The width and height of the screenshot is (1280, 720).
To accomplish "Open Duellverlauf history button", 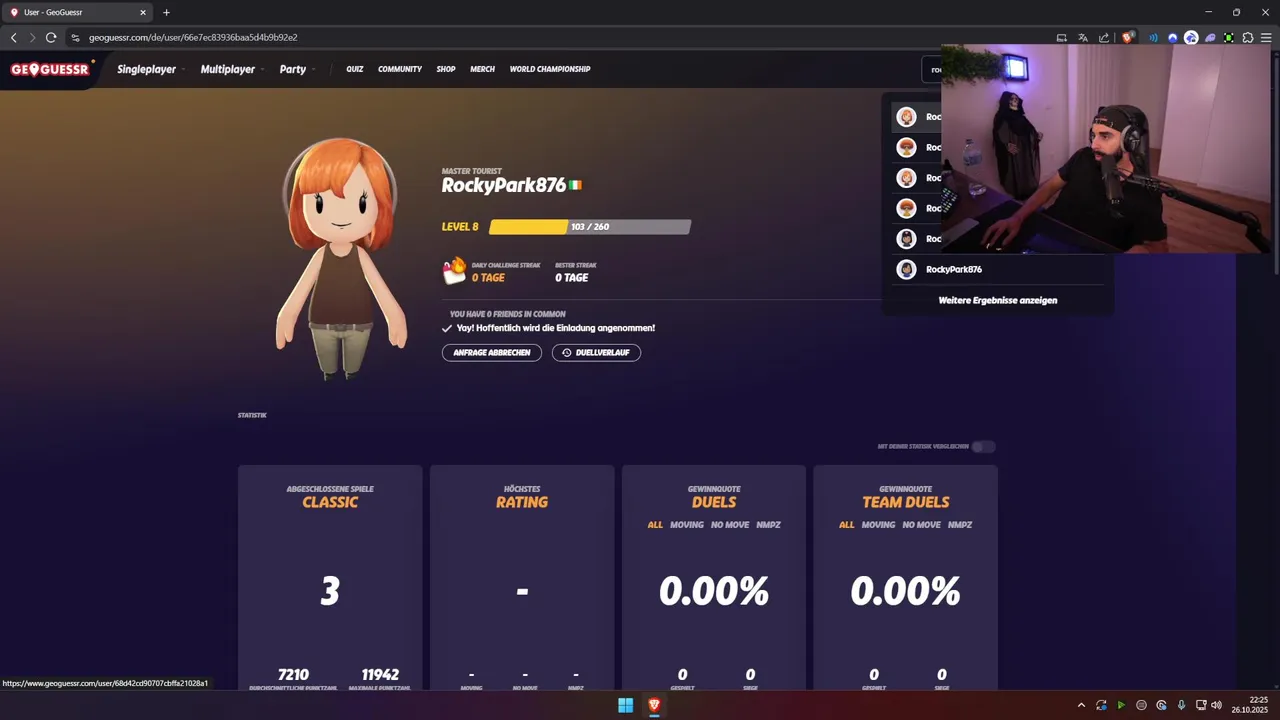I will coord(596,352).
